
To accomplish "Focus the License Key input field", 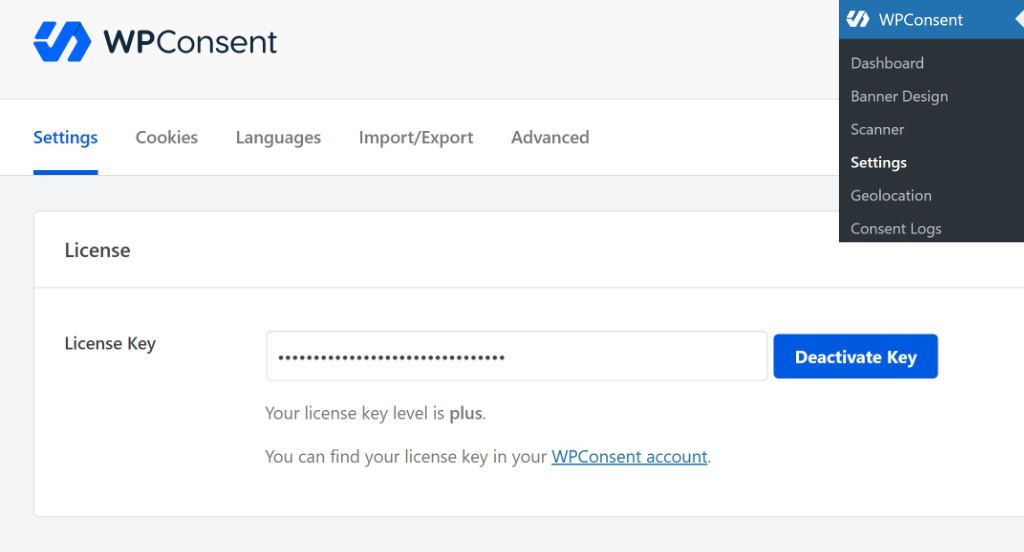I will 517,356.
